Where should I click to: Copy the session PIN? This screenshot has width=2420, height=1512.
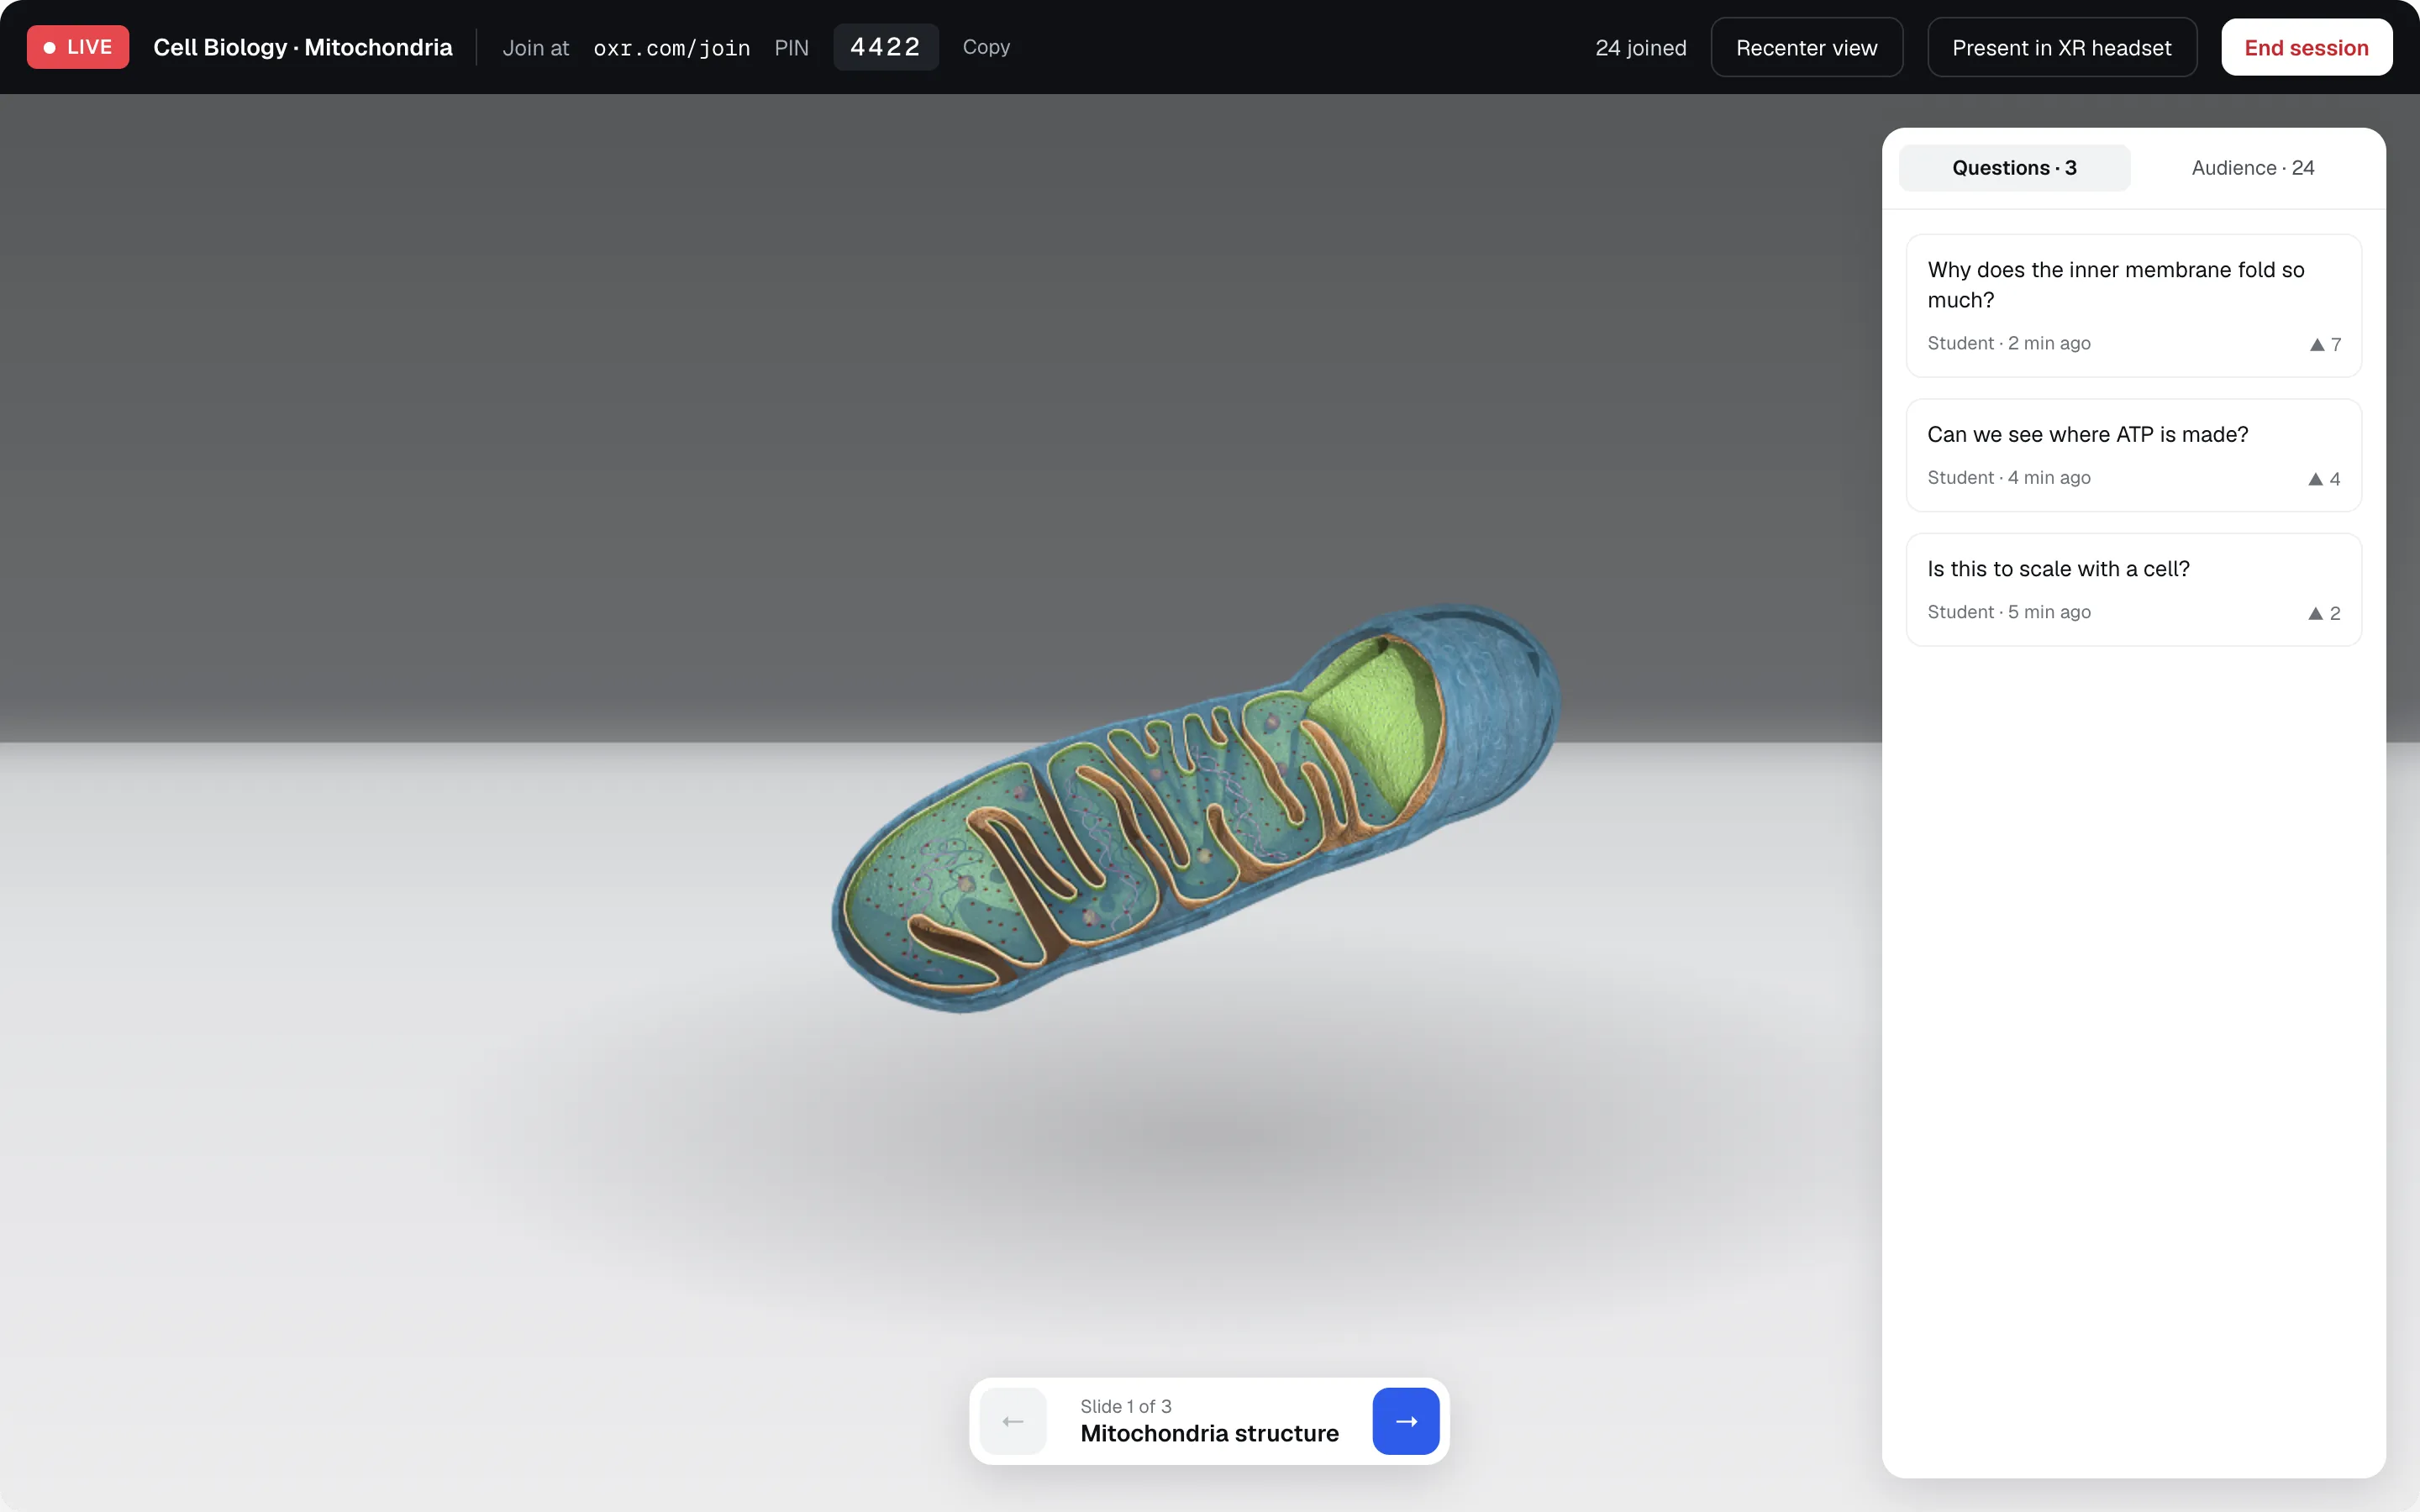(x=986, y=47)
